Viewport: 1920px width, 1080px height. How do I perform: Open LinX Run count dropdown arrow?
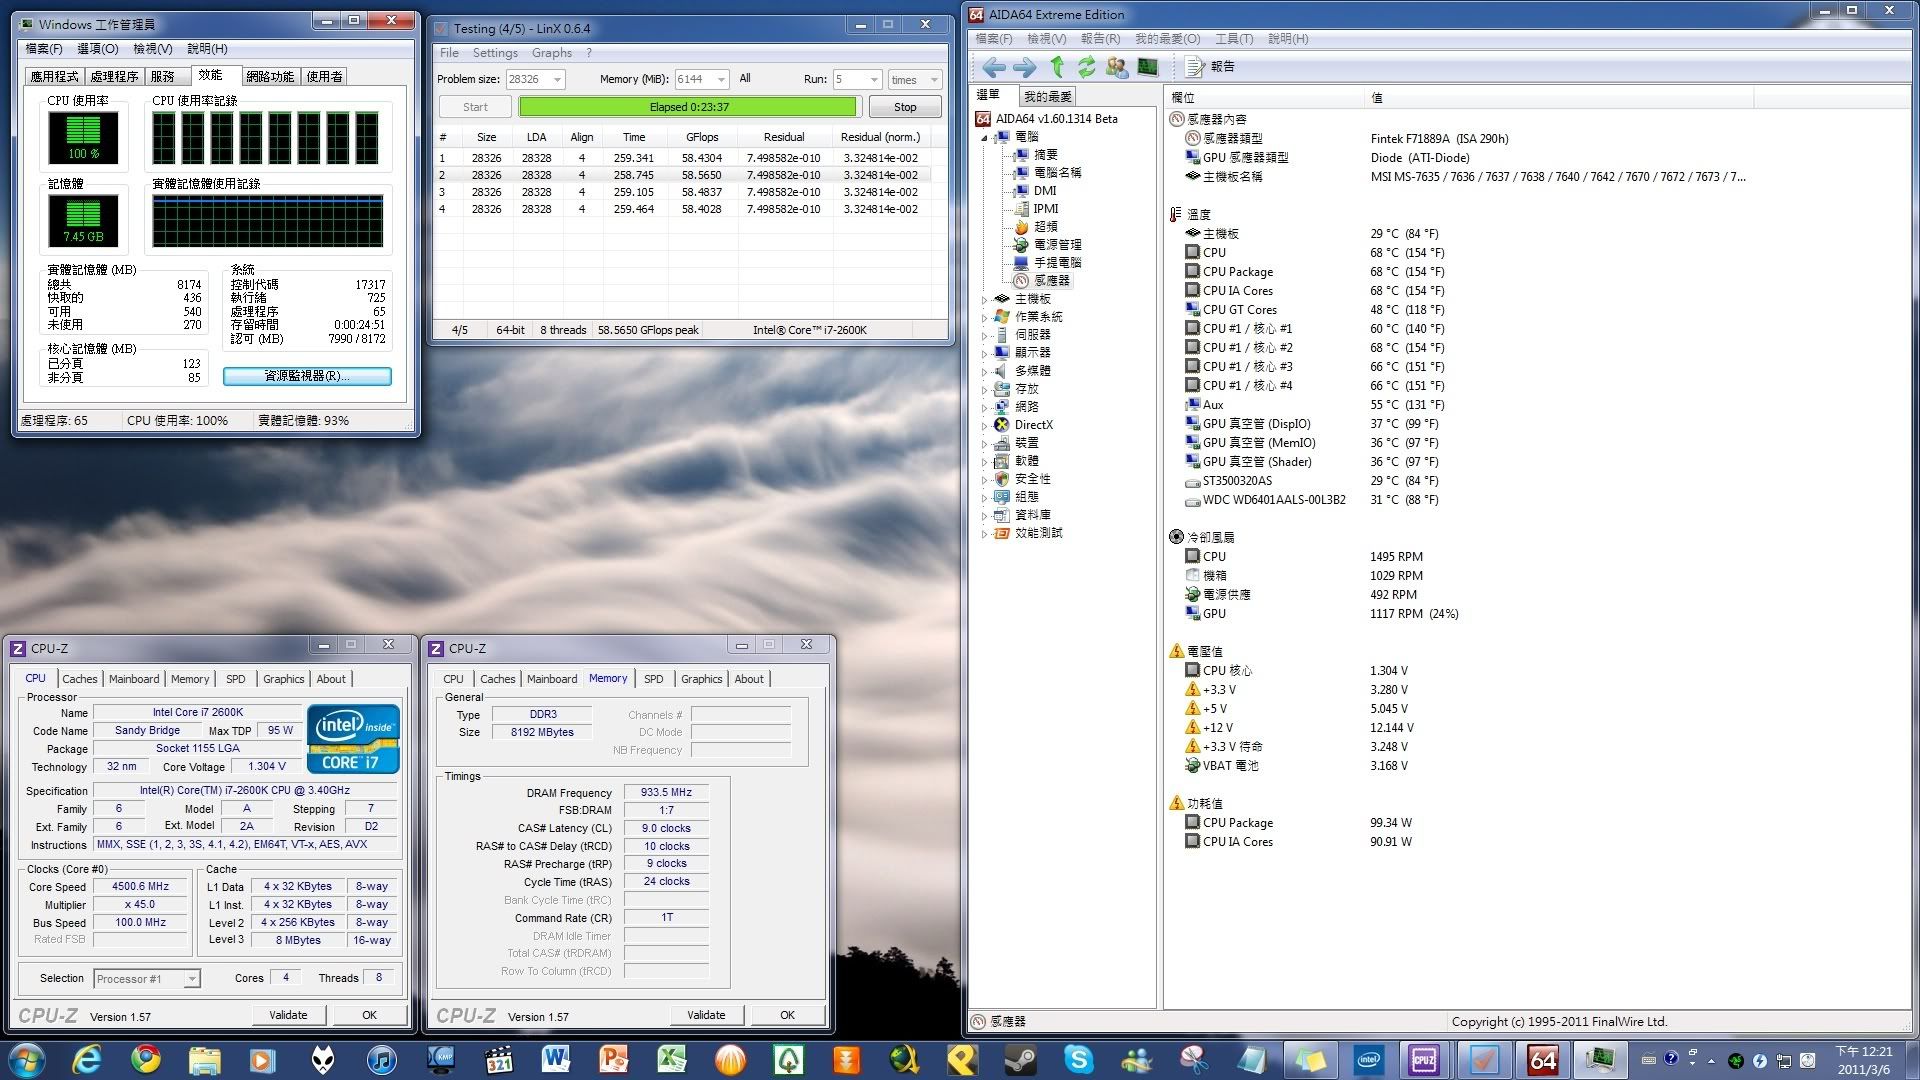point(873,79)
